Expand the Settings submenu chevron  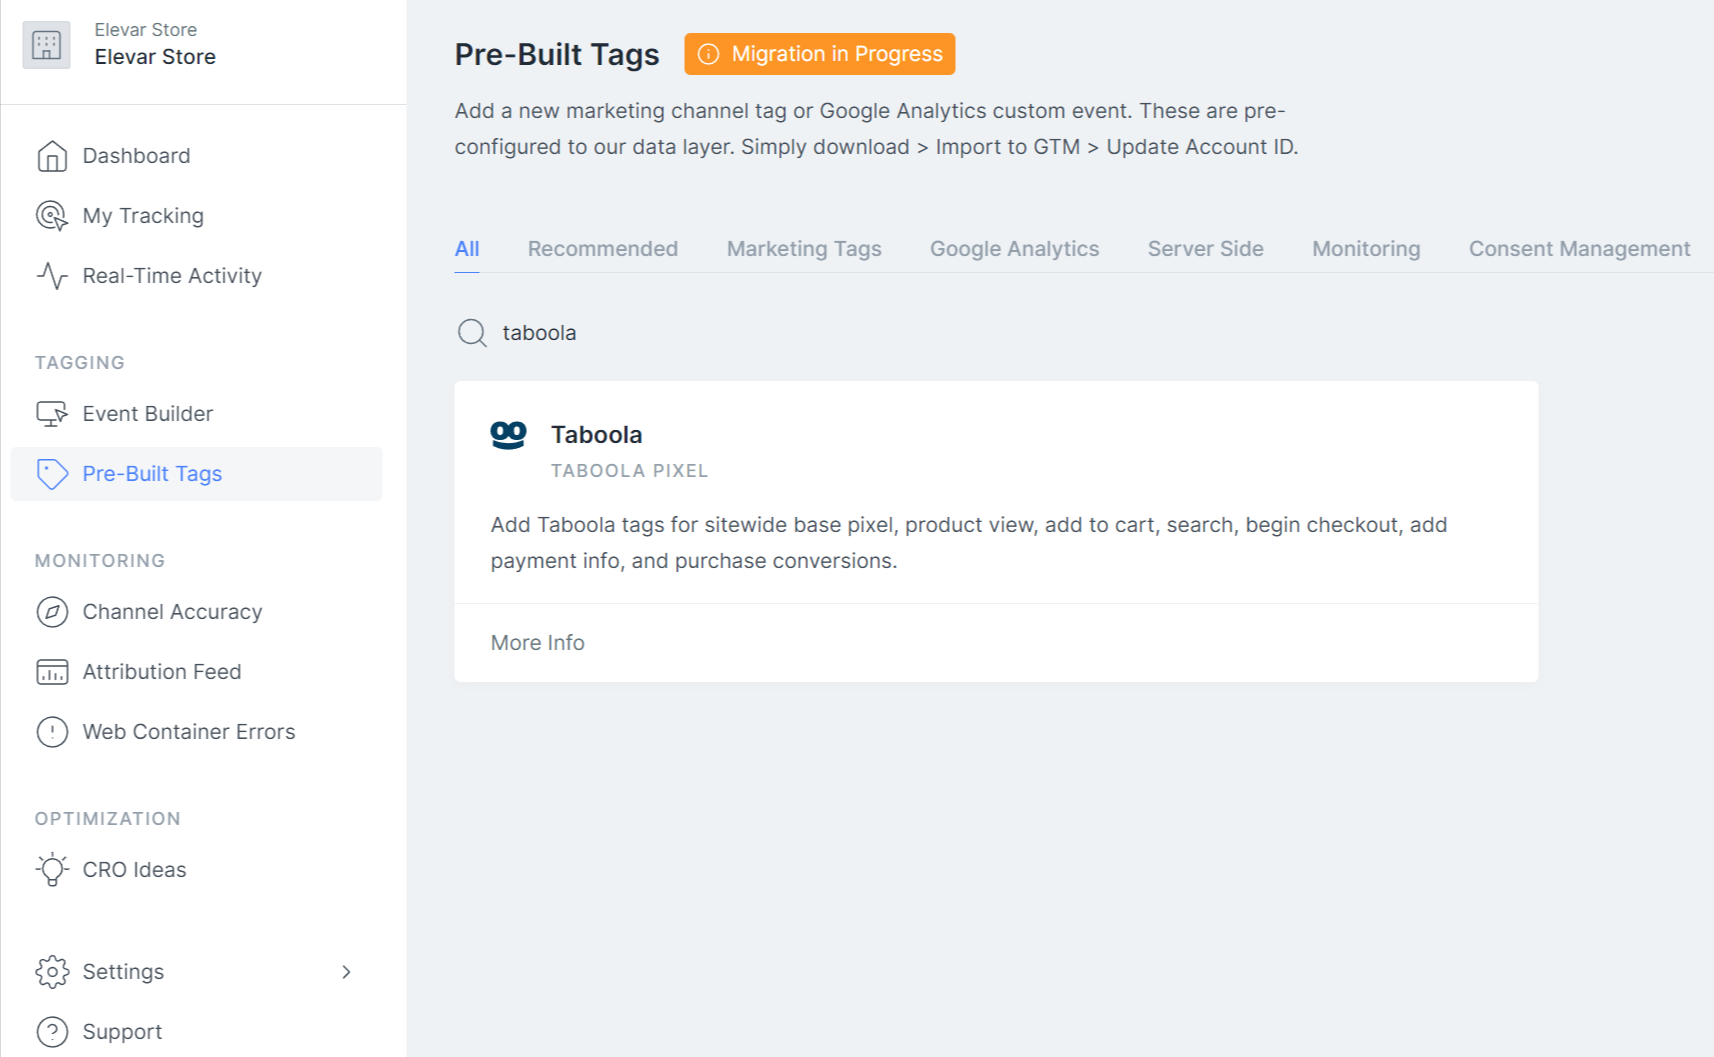tap(346, 972)
